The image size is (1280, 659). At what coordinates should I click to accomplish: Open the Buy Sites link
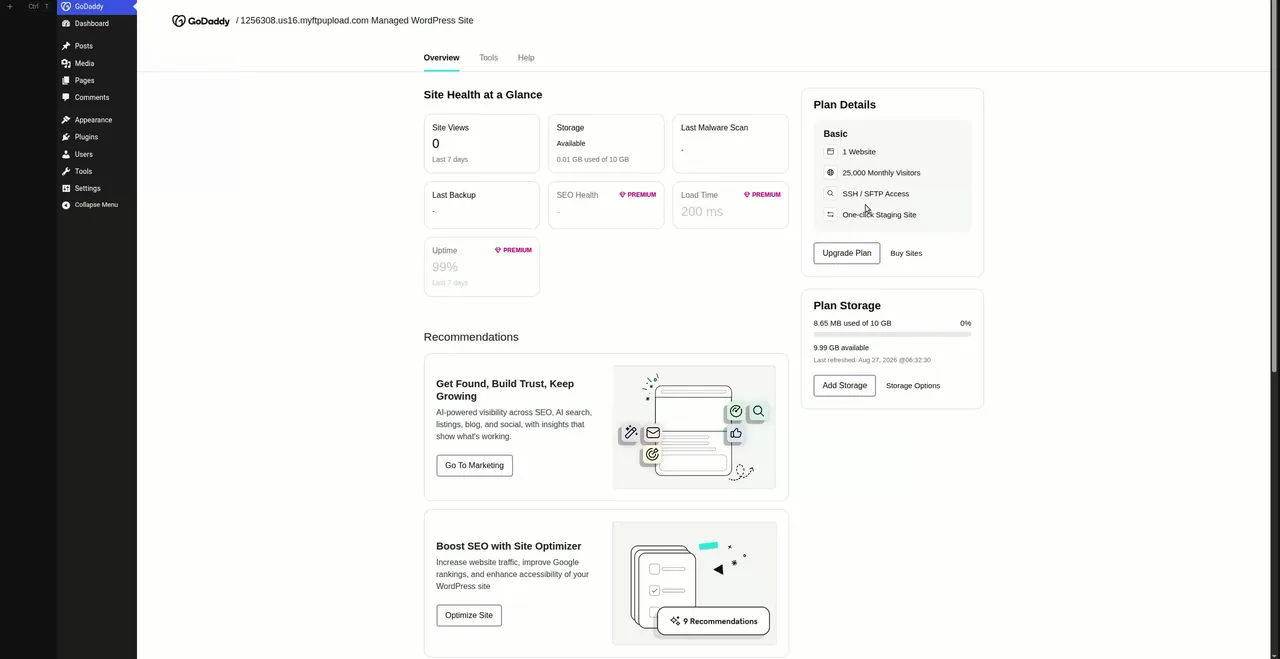[x=906, y=253]
